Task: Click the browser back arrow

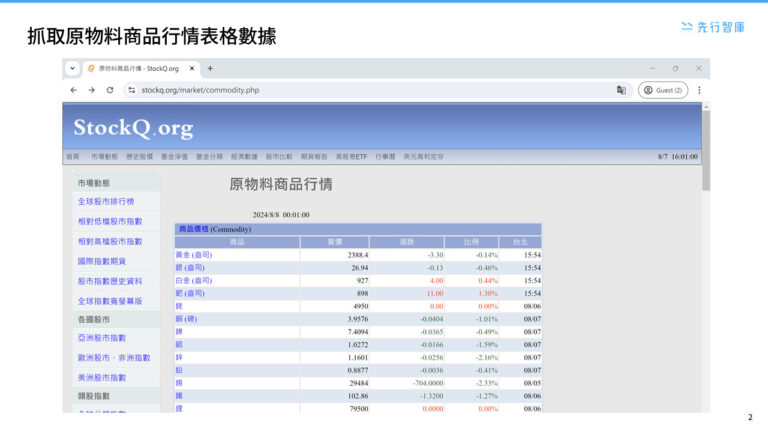Action: pyautogui.click(x=74, y=90)
